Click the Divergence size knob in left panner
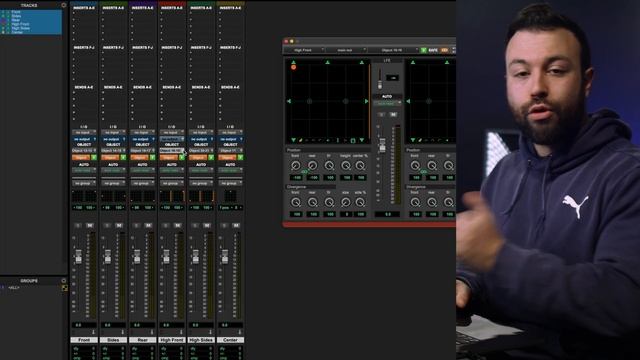 point(346,202)
